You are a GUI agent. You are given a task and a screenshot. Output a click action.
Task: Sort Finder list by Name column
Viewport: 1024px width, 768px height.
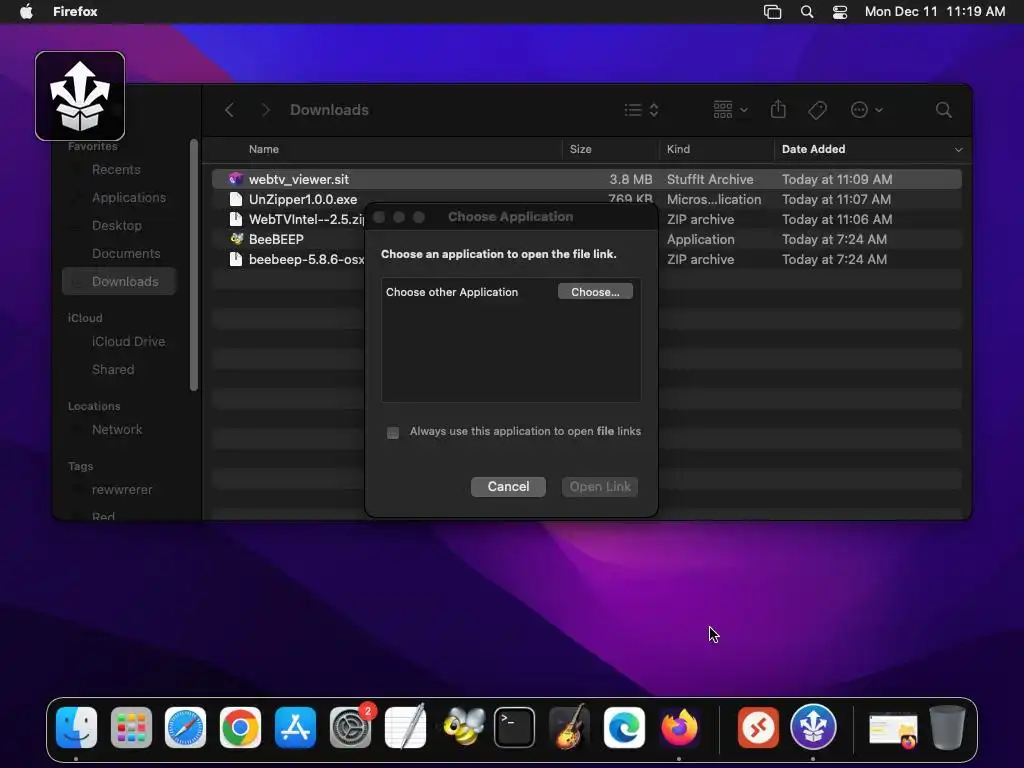264,149
